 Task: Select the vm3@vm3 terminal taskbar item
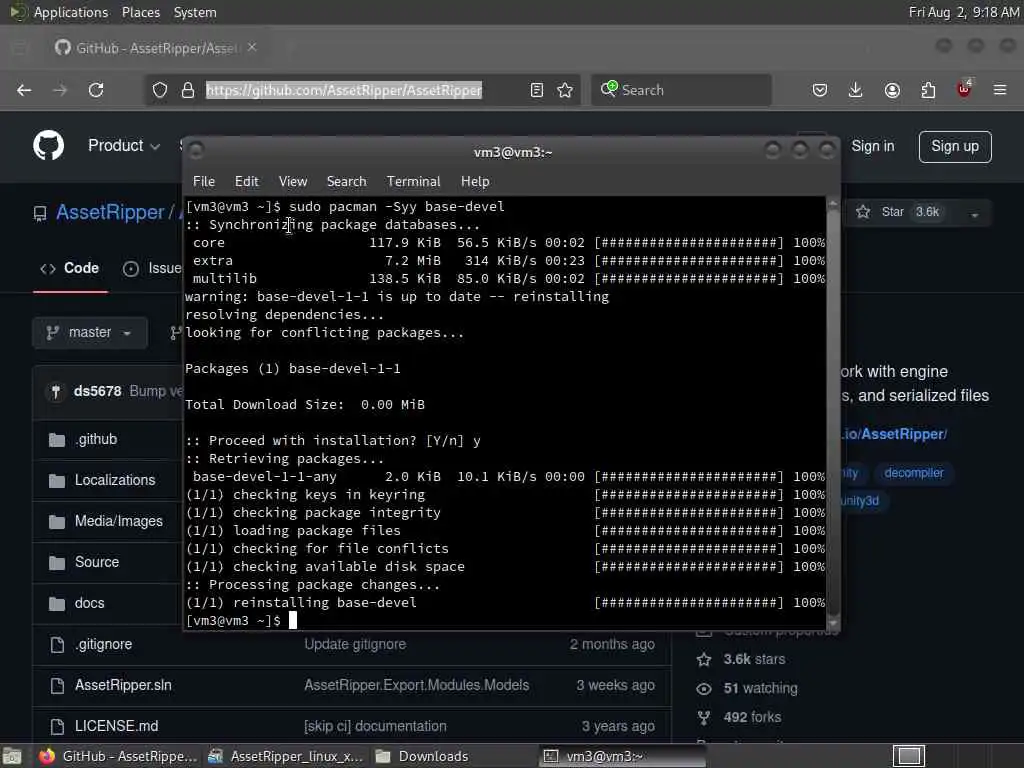point(623,756)
